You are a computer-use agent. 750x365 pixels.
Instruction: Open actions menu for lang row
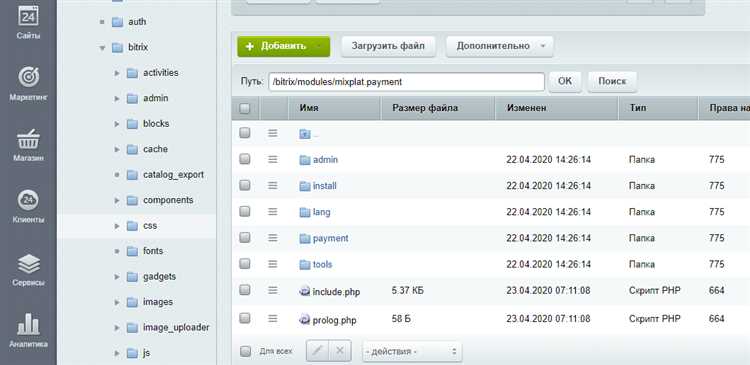(x=273, y=211)
